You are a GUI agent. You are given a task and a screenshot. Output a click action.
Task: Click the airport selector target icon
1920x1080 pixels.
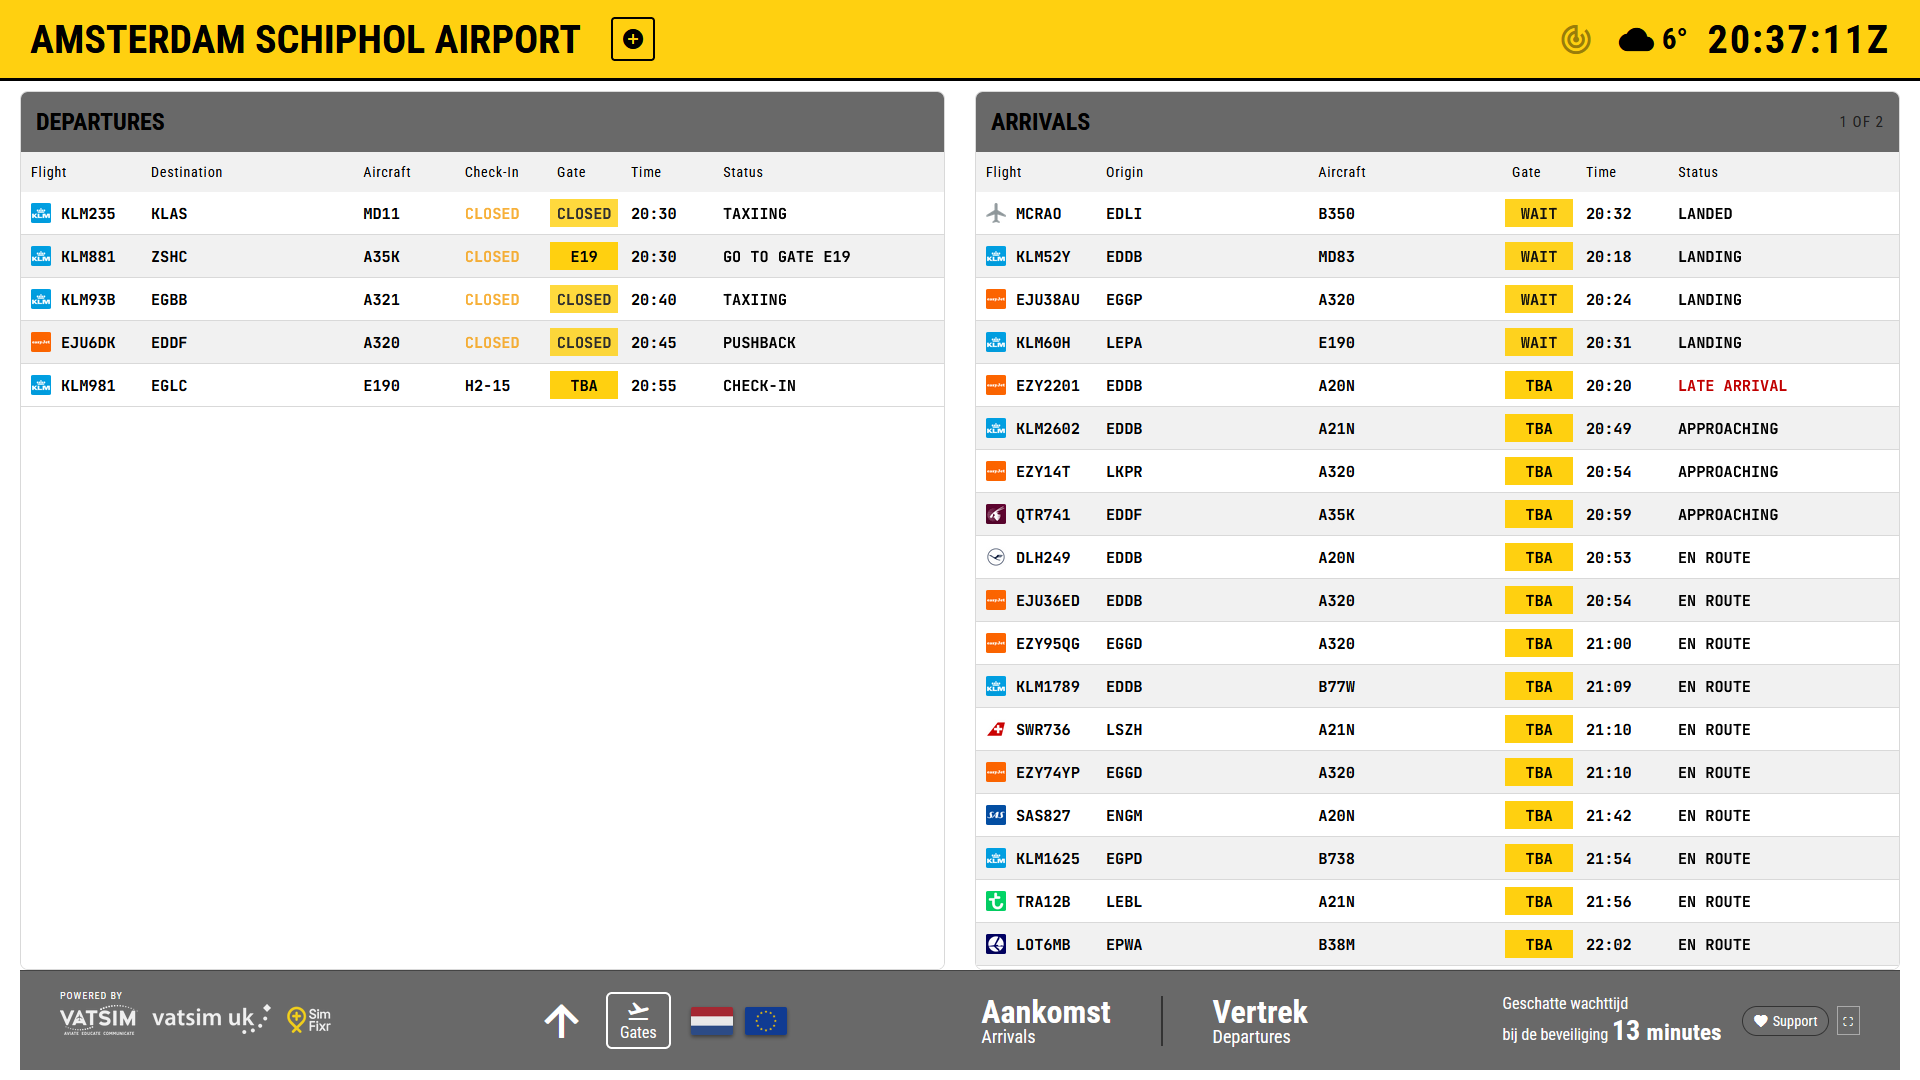633,39
